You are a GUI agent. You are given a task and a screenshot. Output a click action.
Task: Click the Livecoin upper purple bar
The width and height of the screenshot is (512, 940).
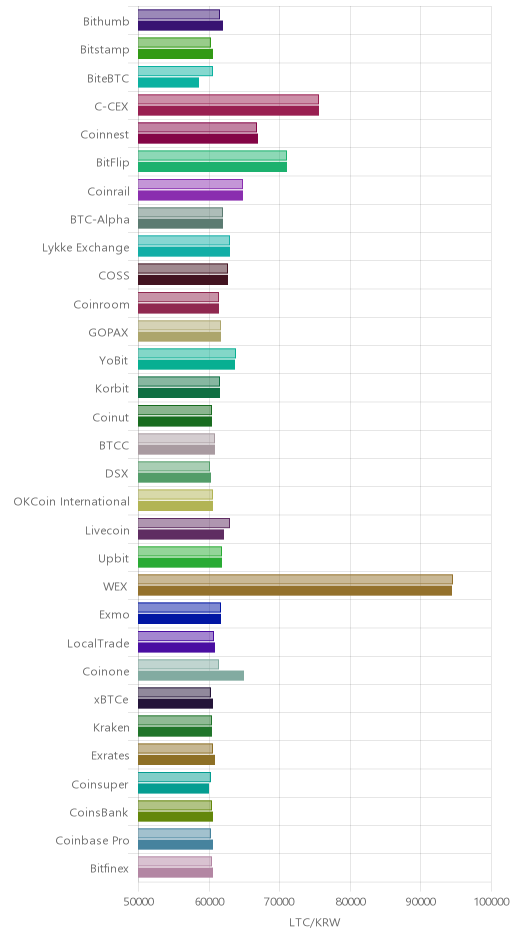pyautogui.click(x=183, y=523)
